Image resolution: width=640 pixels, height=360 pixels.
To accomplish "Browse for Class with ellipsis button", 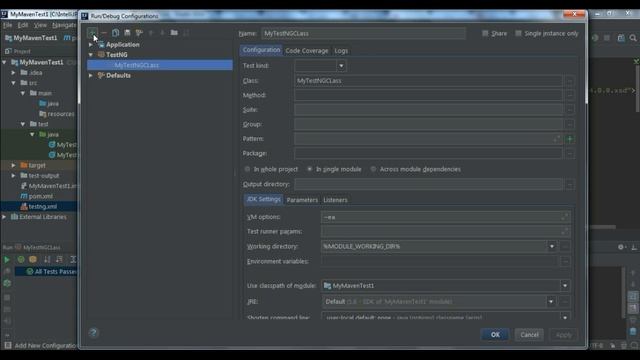I will pos(570,81).
